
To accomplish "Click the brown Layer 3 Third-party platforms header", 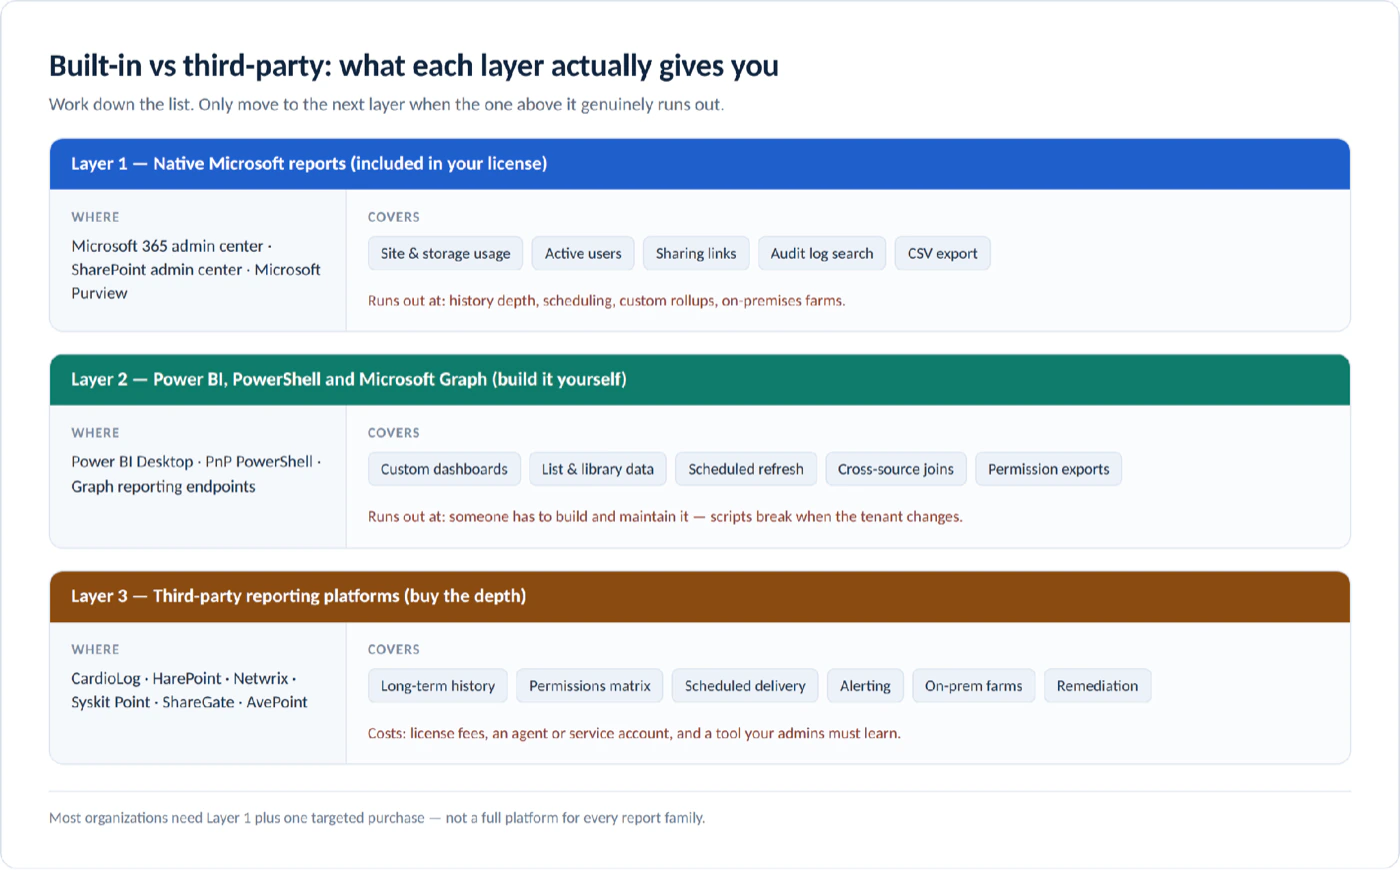I will (700, 596).
